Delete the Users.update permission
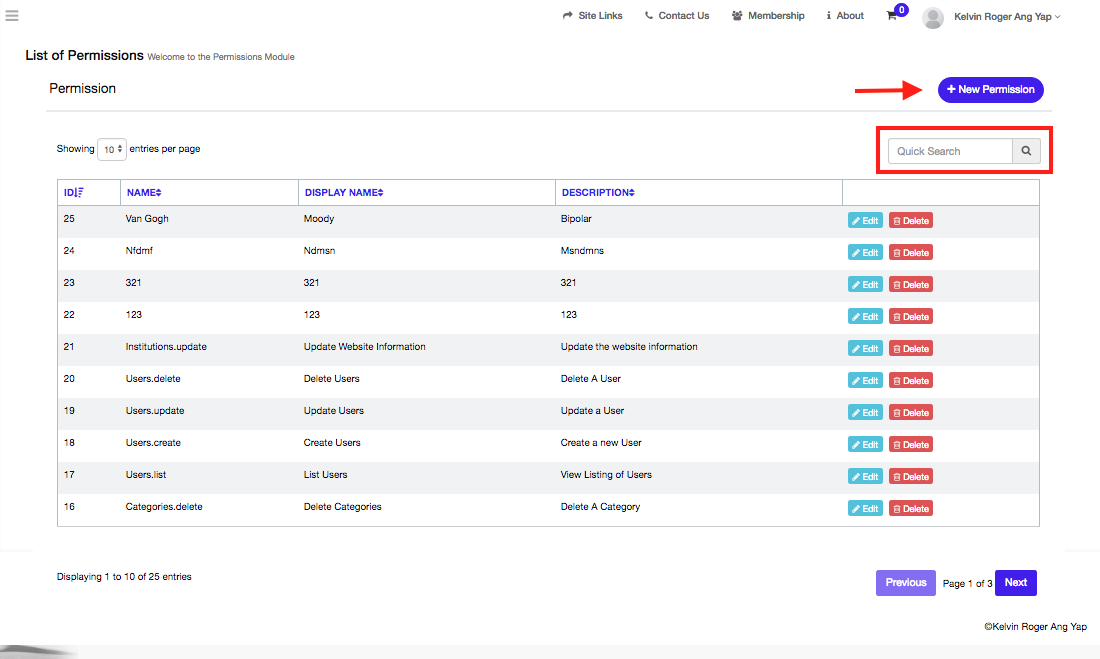The image size is (1100, 659). 910,413
